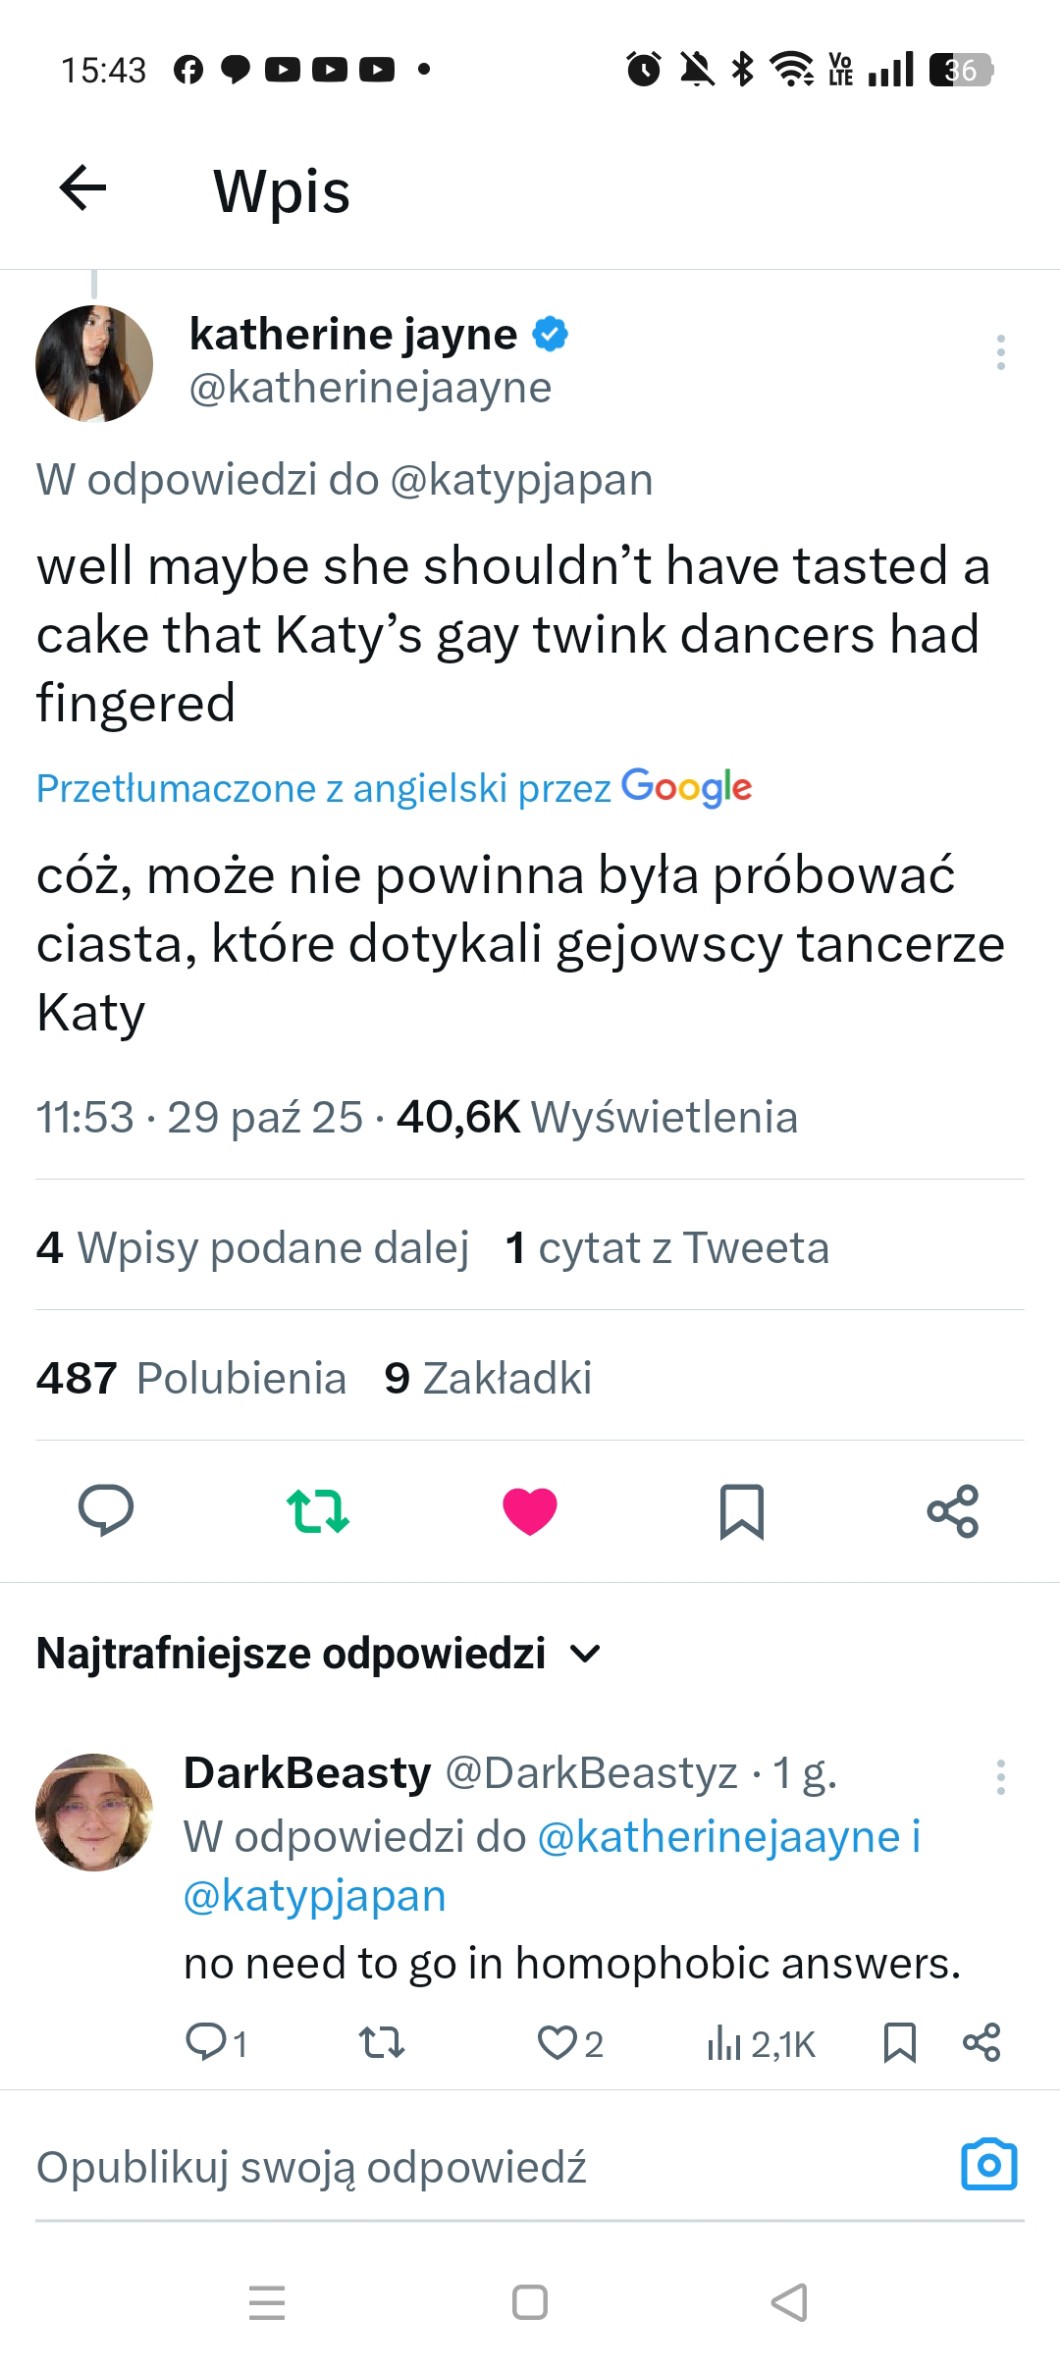Open the three-dot menu on katherine jayne's post
Image resolution: width=1060 pixels, height=2367 pixels.
(1000, 353)
